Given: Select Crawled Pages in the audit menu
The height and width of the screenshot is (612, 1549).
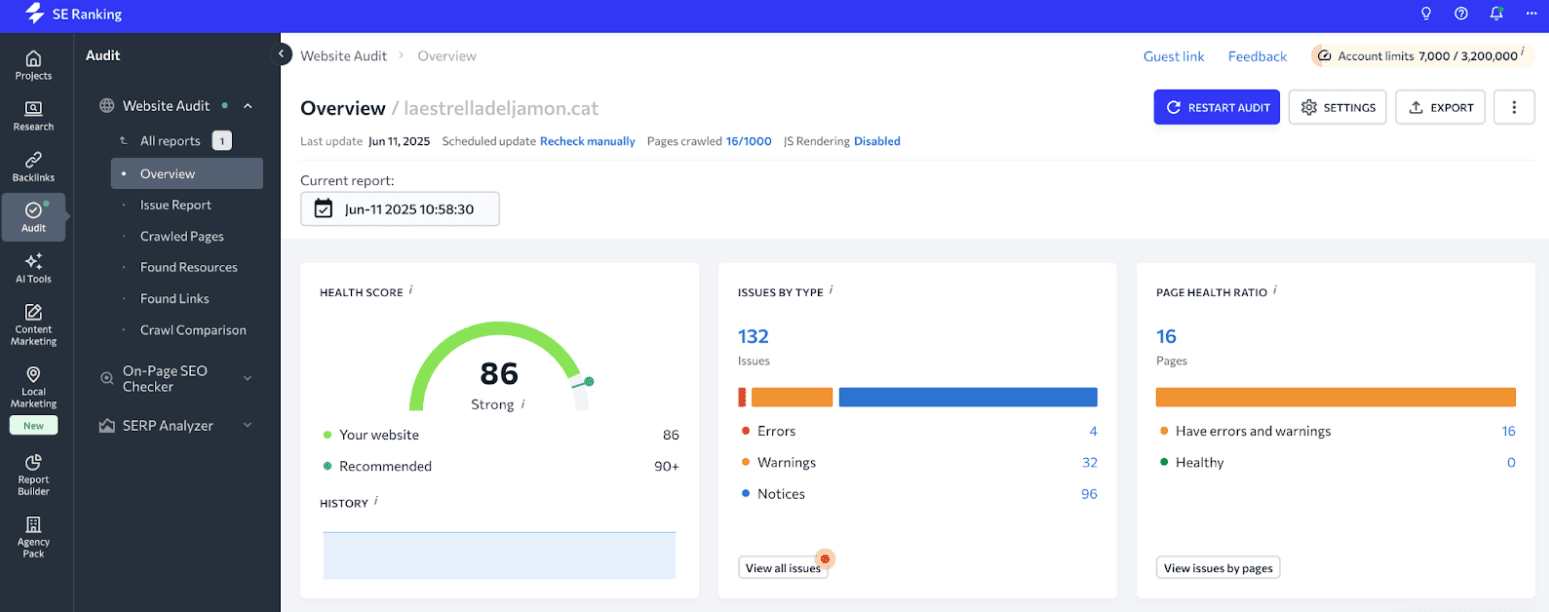Looking at the screenshot, I should coord(181,237).
